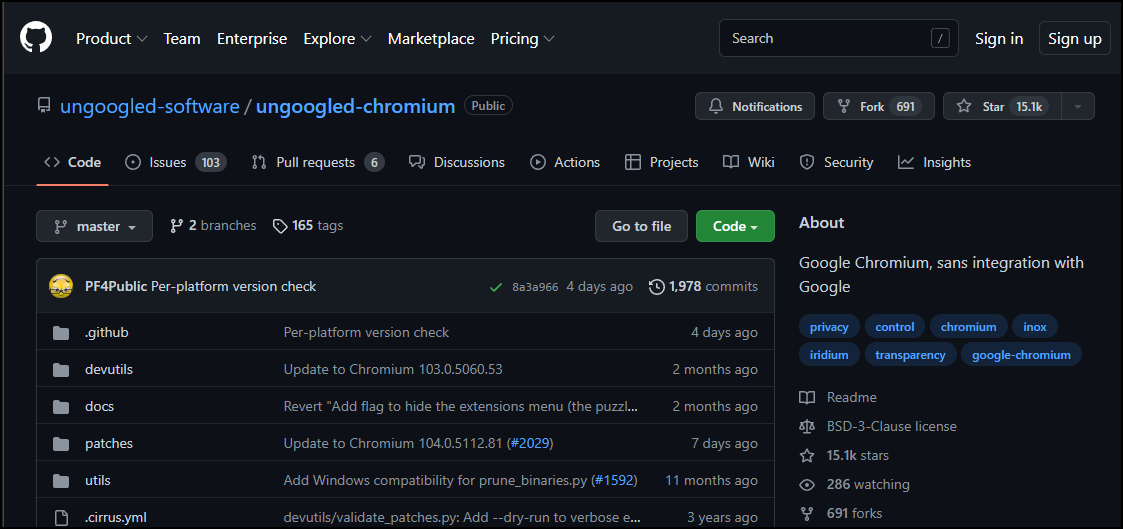Open the pull request #1592 link
The image size is (1123, 529).
click(x=614, y=480)
